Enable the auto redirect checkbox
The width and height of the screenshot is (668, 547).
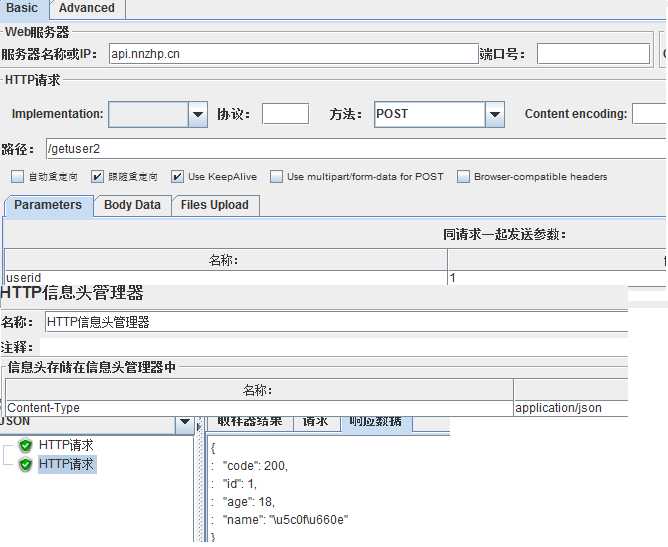17,176
